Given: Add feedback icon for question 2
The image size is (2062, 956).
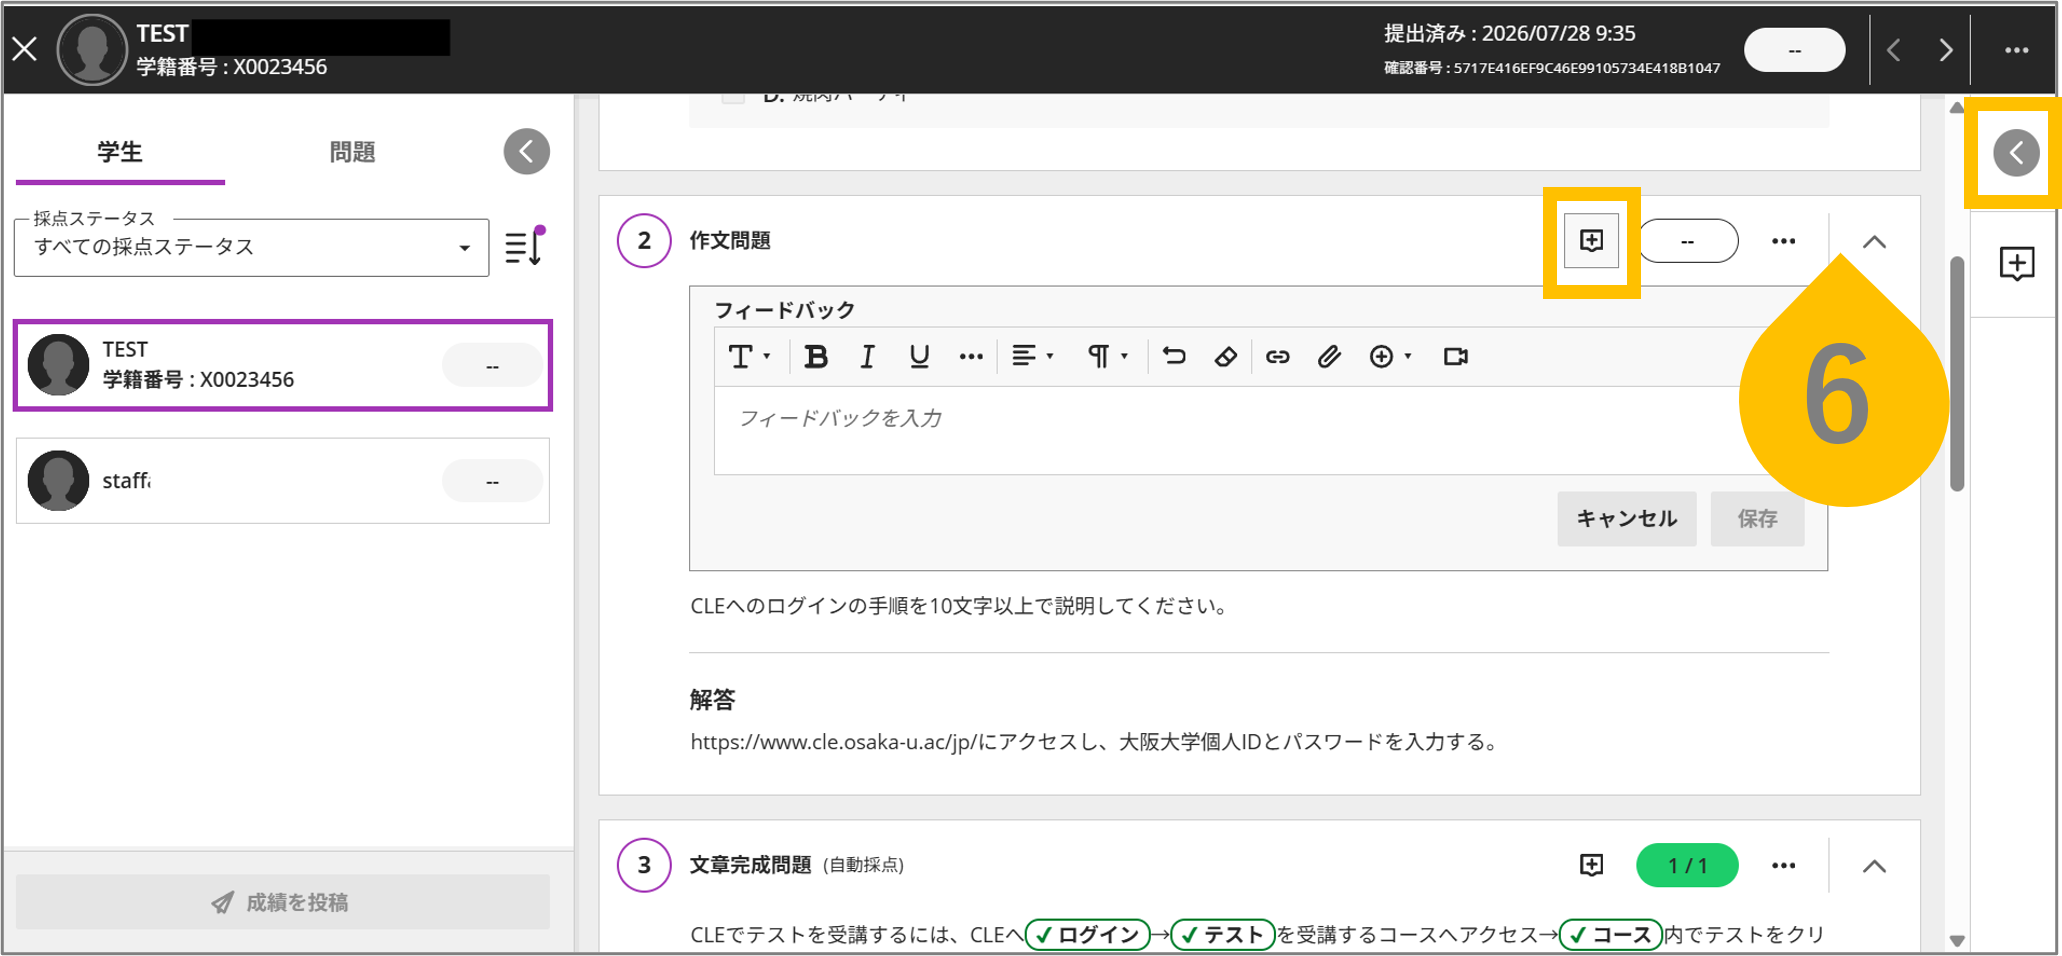Looking at the screenshot, I should (x=1591, y=241).
